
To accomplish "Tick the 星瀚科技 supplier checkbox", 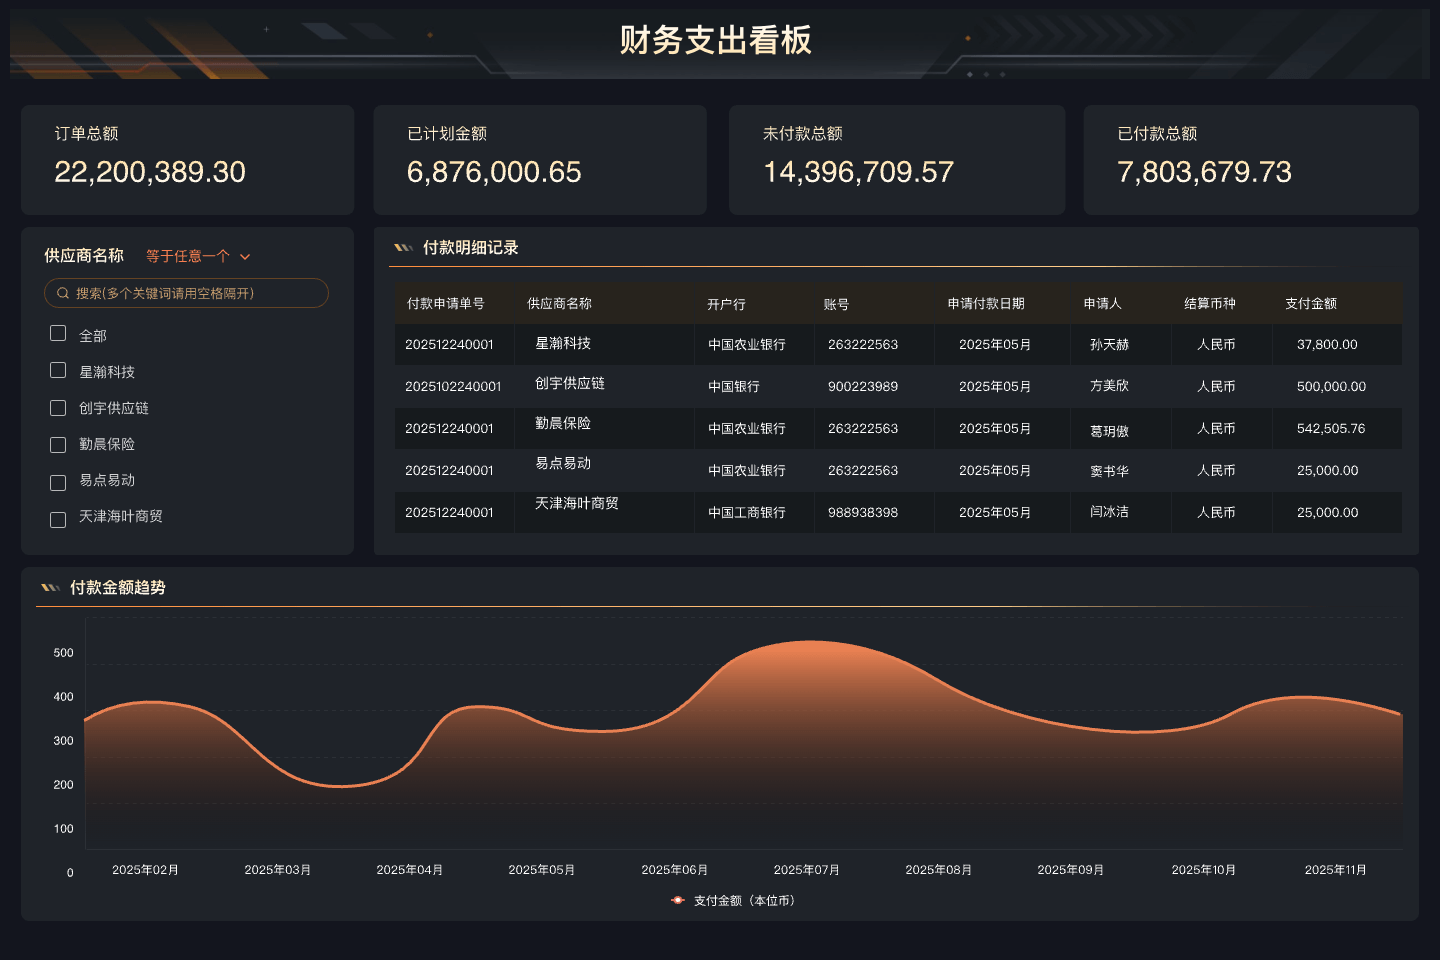I will point(58,370).
